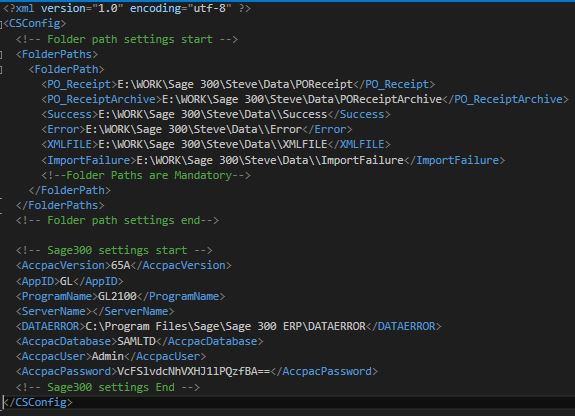Click the PO_Receipt path value
Image resolution: width=575 pixels, height=416 pixels.
point(235,84)
